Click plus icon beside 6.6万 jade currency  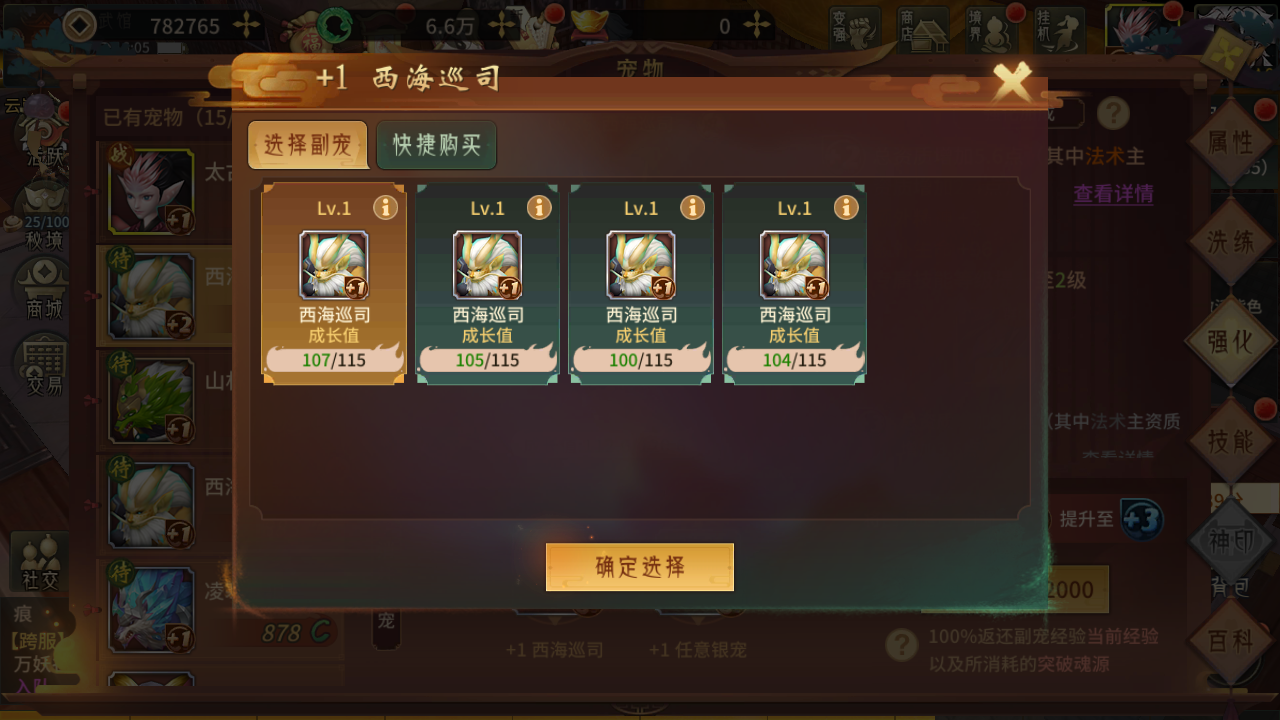click(502, 26)
